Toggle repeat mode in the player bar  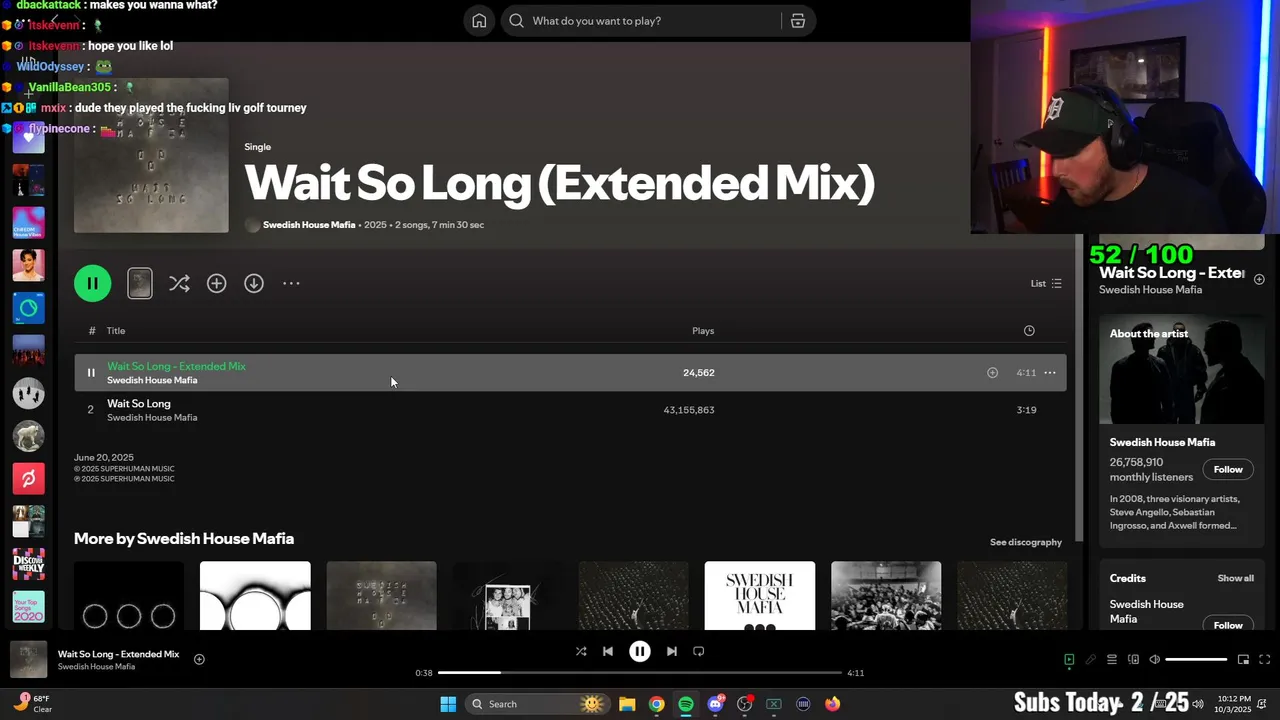[x=699, y=651]
